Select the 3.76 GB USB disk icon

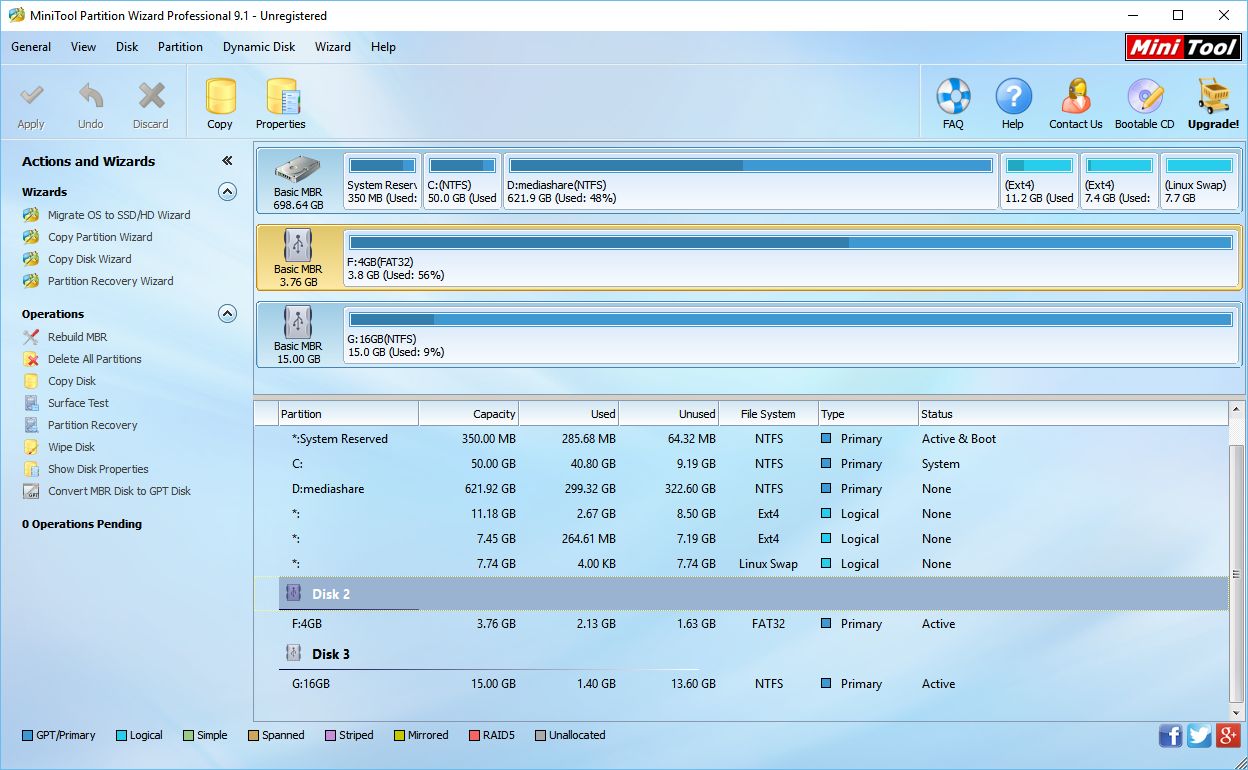[298, 245]
